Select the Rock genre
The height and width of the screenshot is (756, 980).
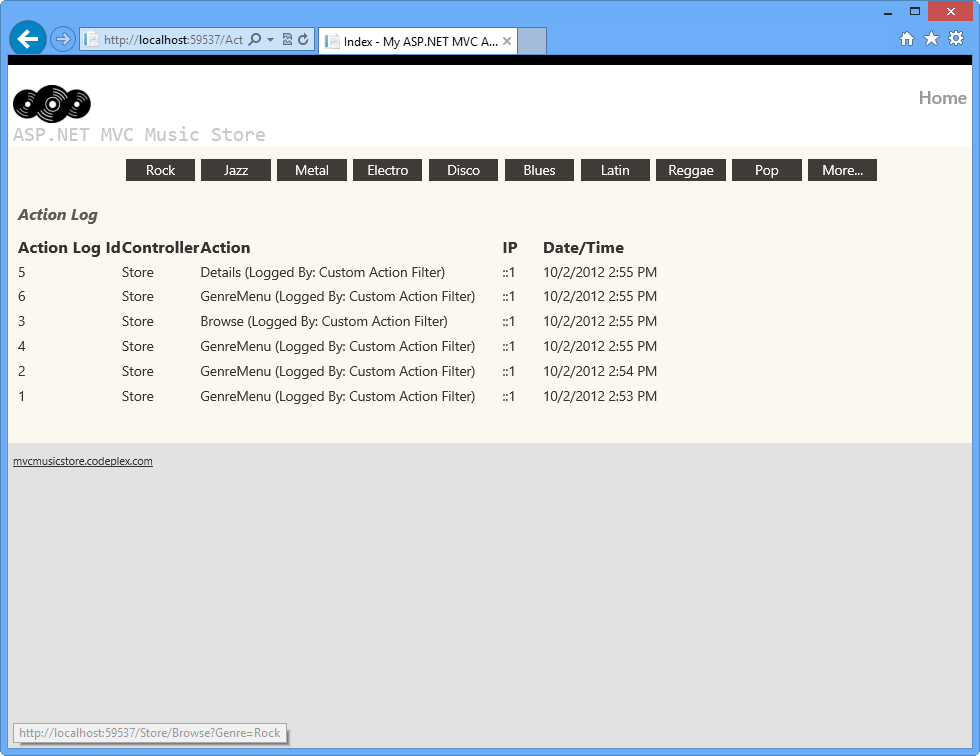coord(160,170)
